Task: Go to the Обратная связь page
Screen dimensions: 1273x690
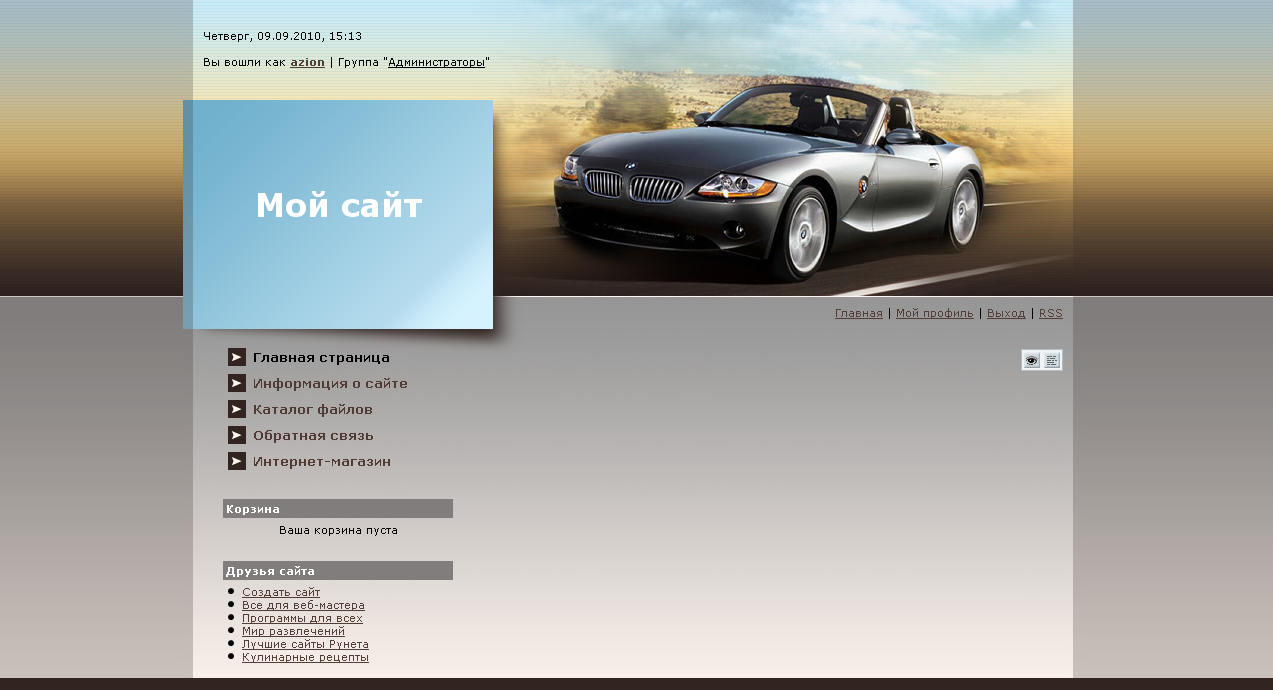Action: coord(313,435)
